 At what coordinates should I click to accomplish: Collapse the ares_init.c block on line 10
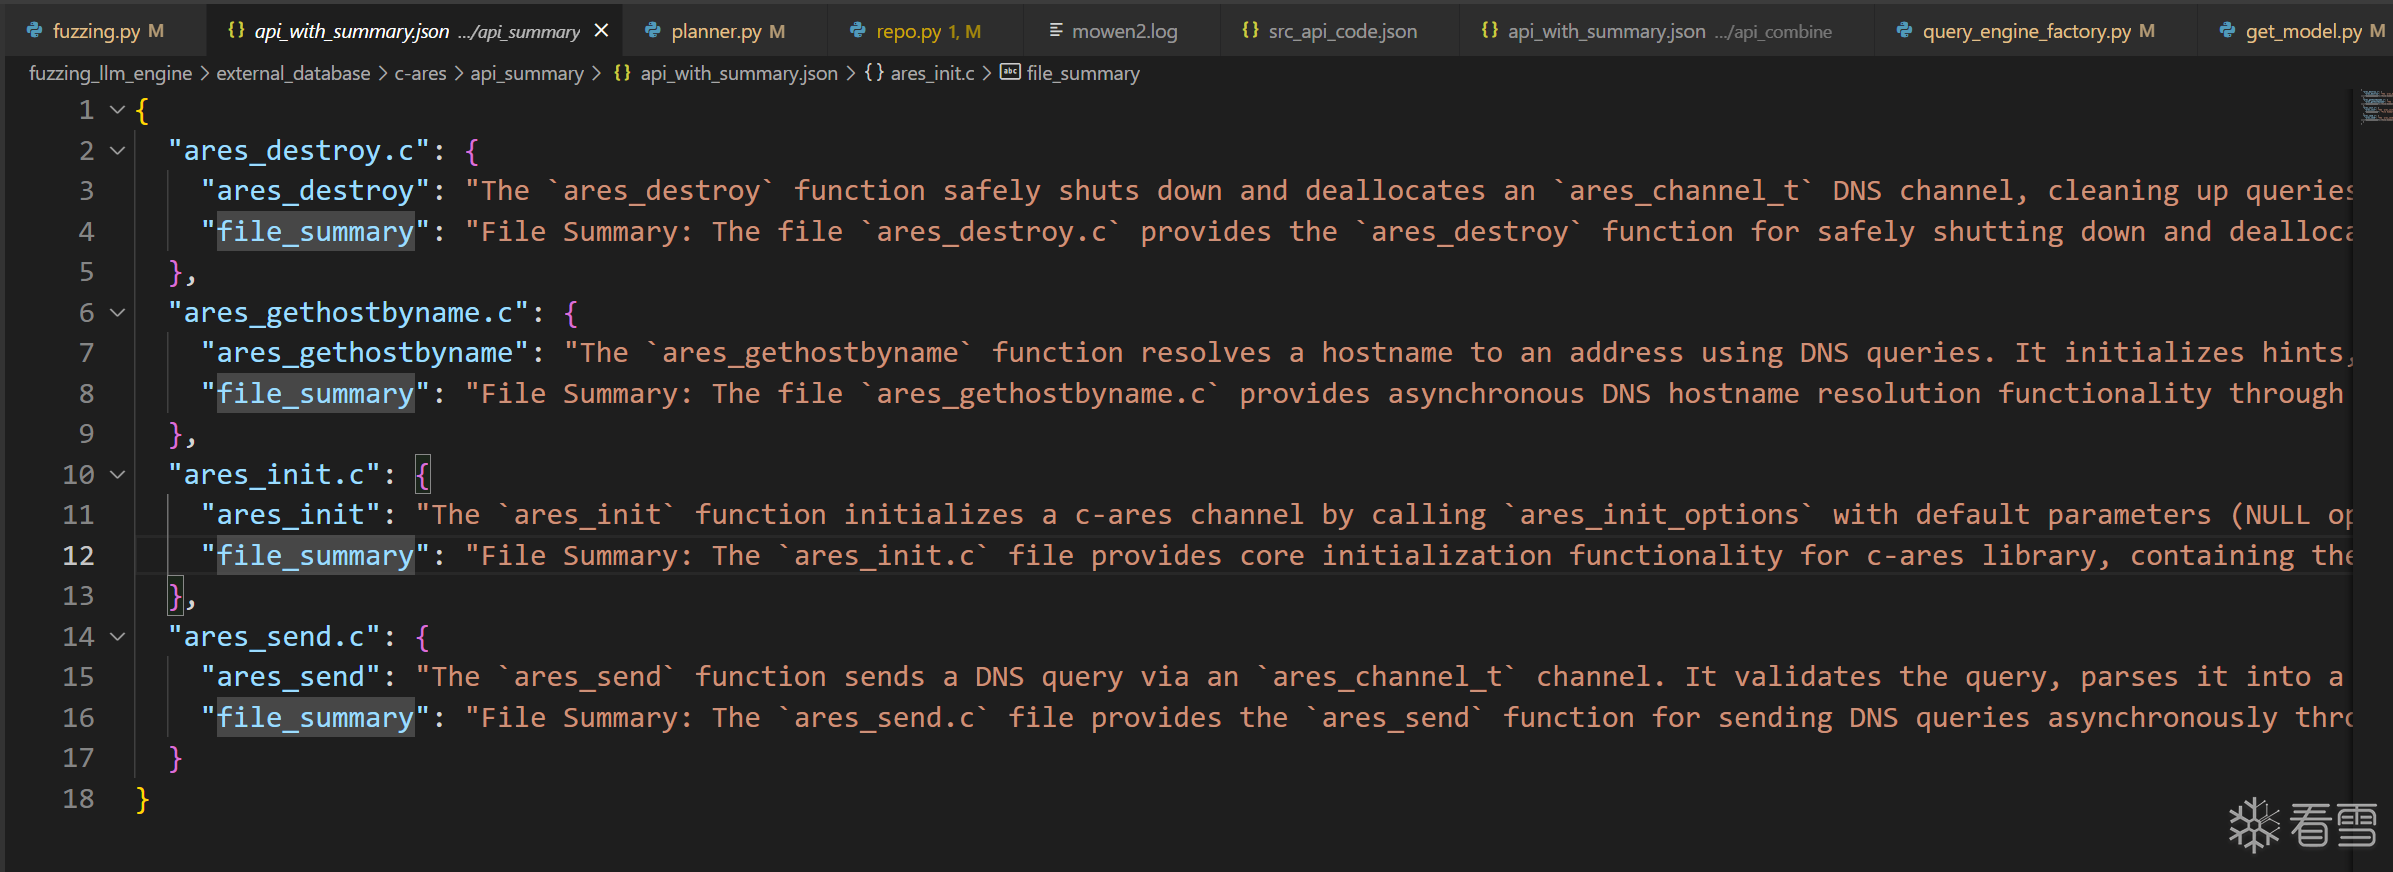point(118,475)
